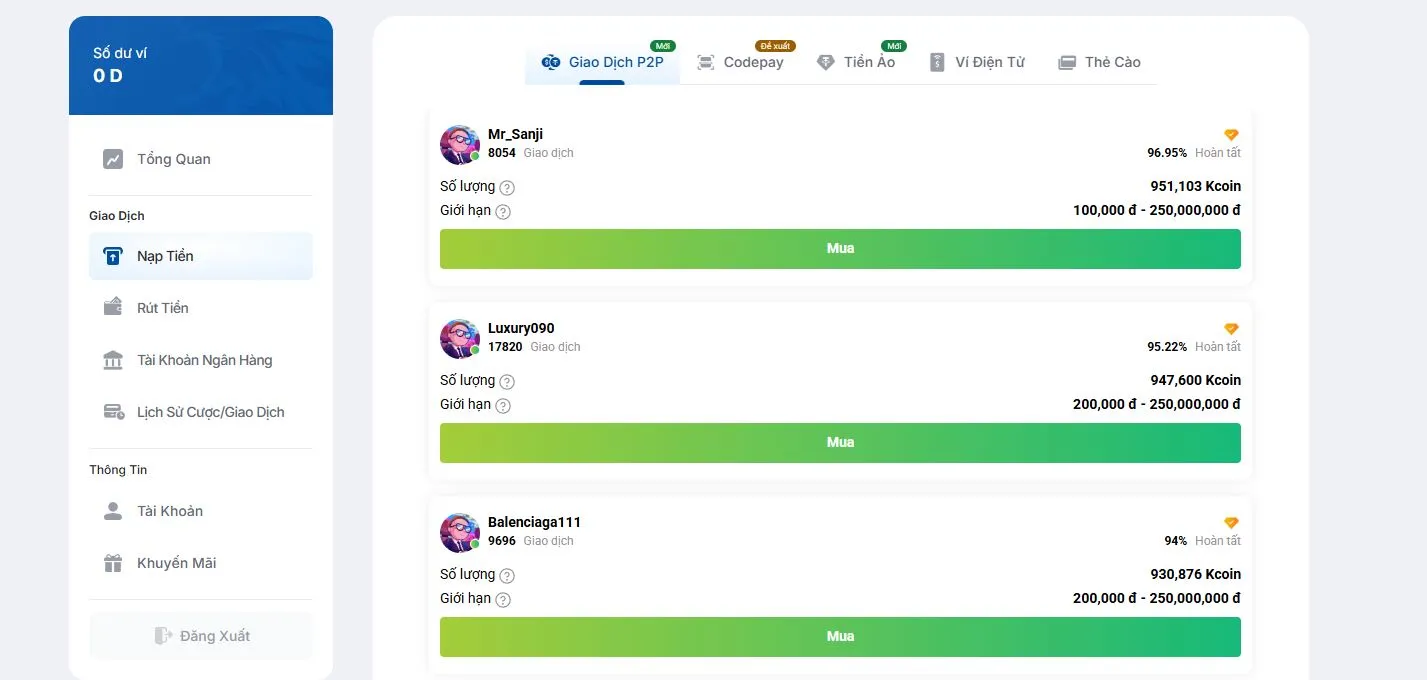
Task: Click the Tài Khoản person icon
Action: pyautogui.click(x=113, y=511)
